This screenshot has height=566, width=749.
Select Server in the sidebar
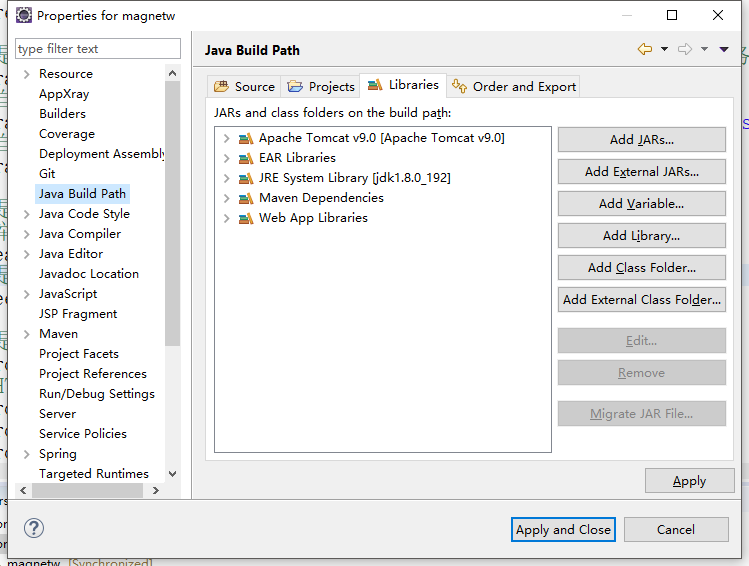[57, 414]
